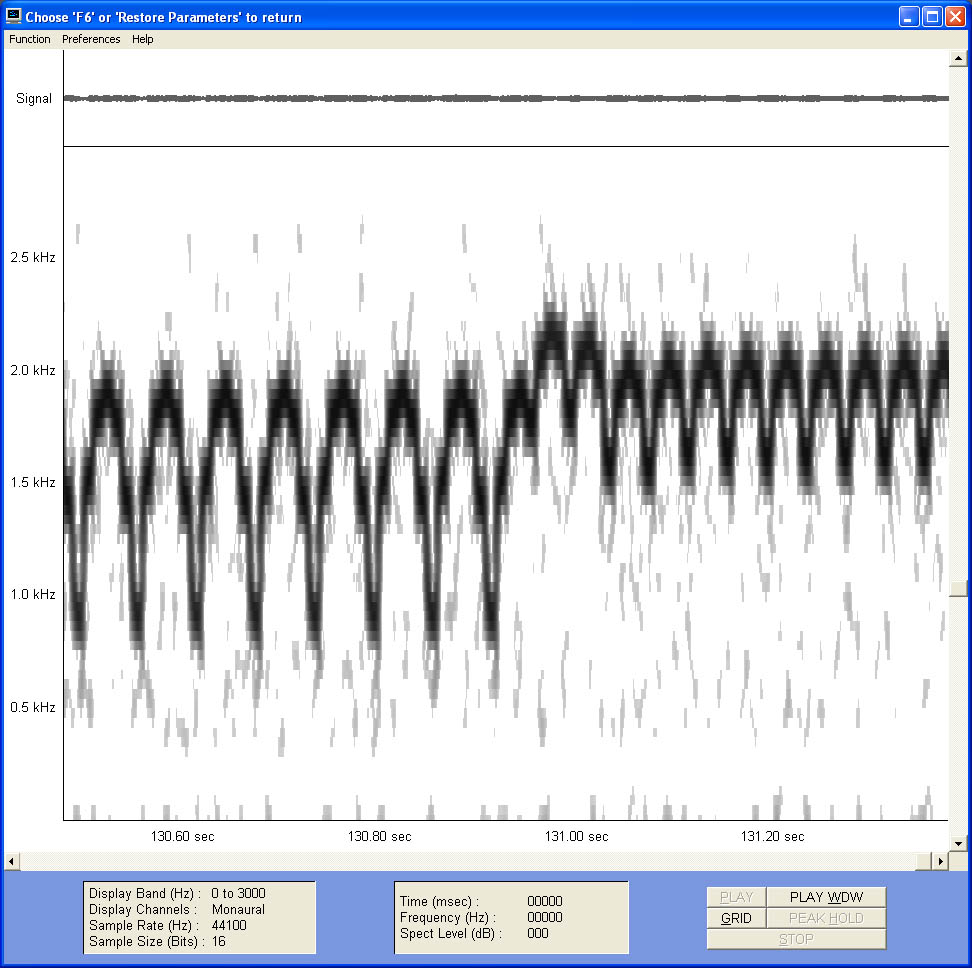Click the Sample Size value 16
Image resolution: width=972 pixels, height=968 pixels.
click(218, 941)
